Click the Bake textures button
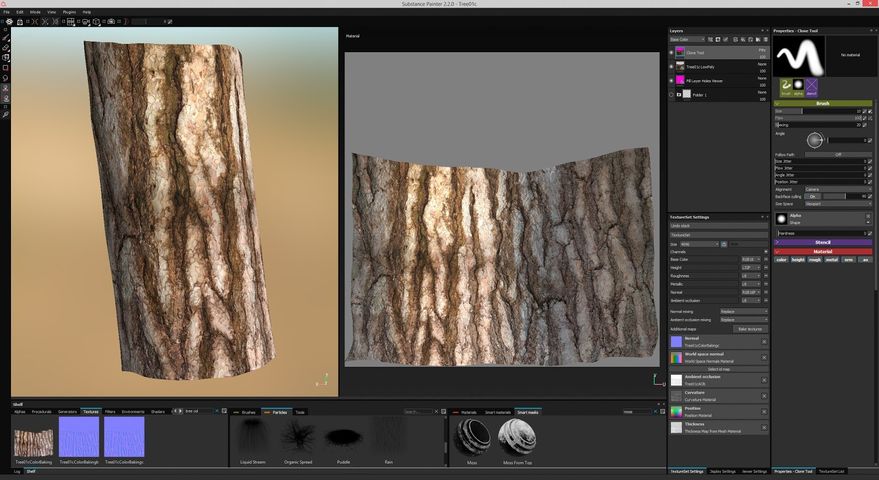Screen dimensions: 879x480 click(750, 328)
